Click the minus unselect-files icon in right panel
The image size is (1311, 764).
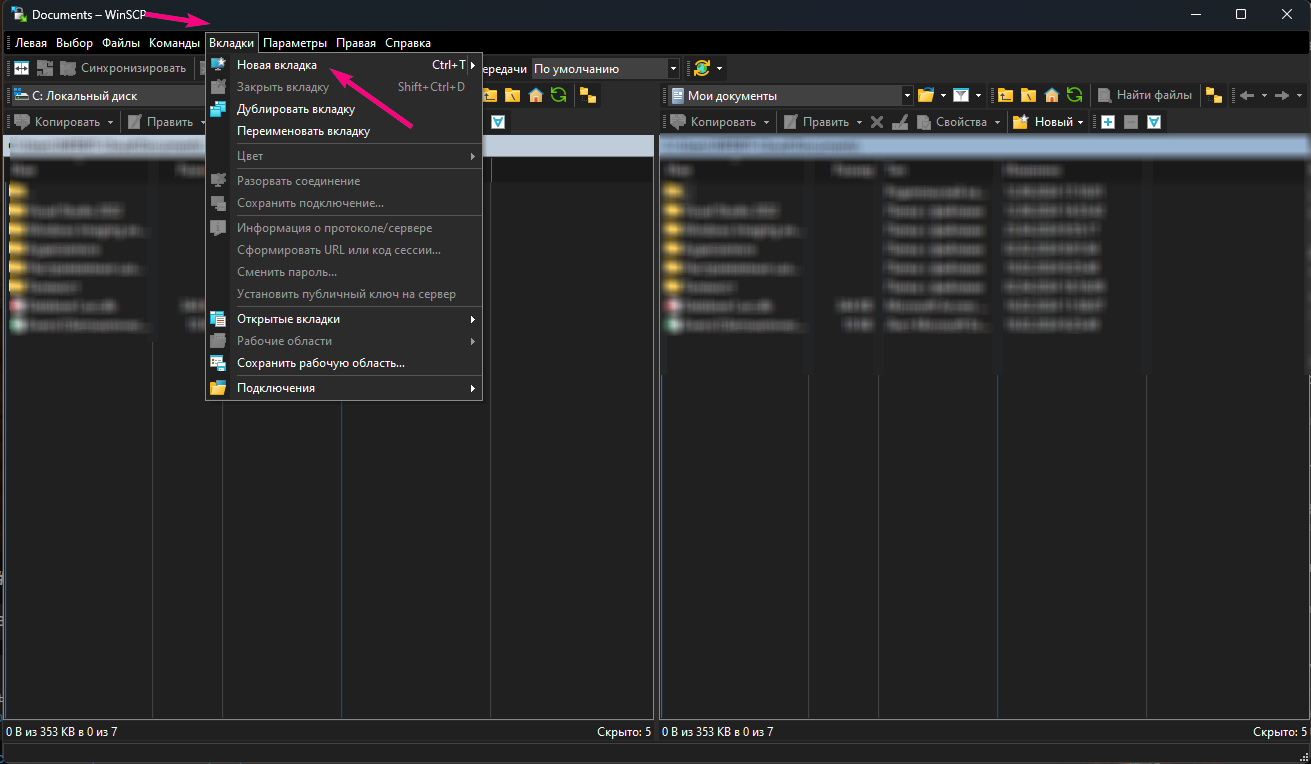pyautogui.click(x=1131, y=122)
